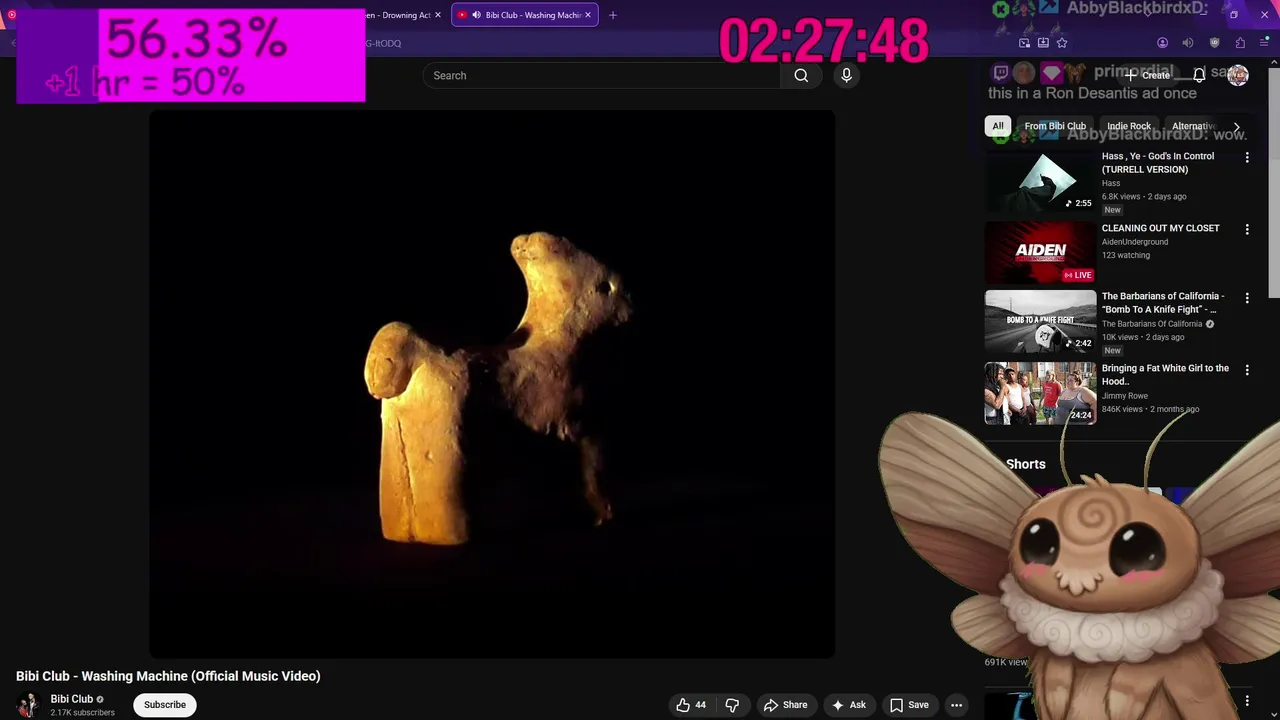Open the picture-in-picture toolbar icon
Screen dimensions: 1280x720
pos(1024,43)
